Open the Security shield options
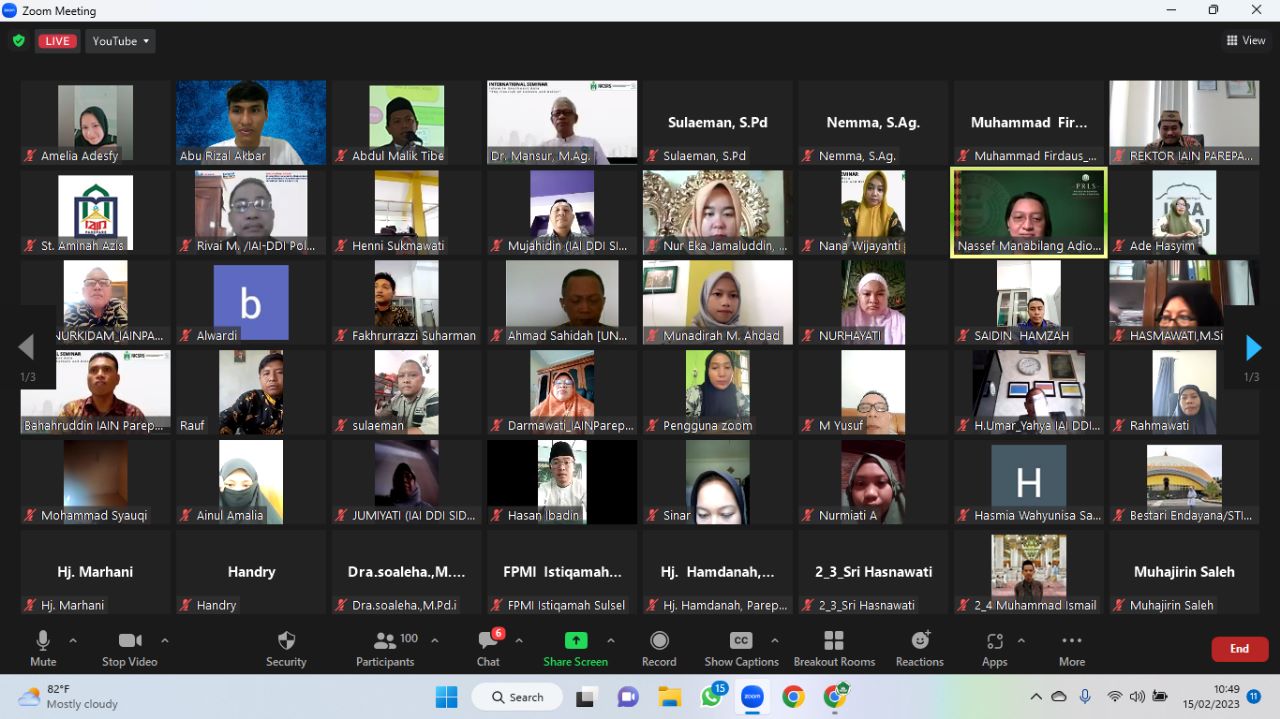This screenshot has height=719, width=1280. point(286,647)
